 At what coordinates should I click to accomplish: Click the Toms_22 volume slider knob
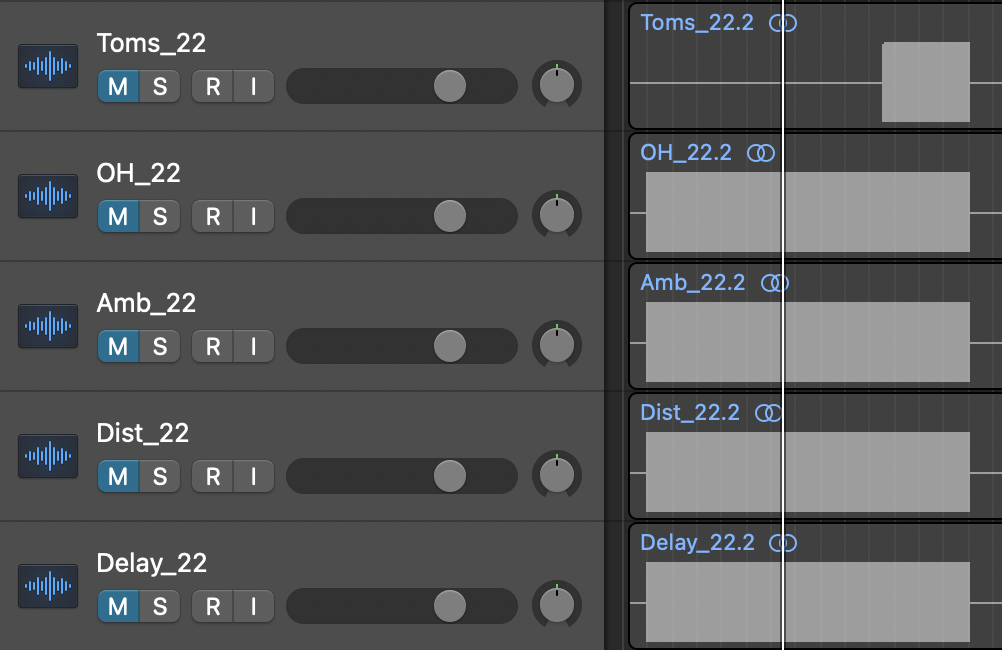click(450, 86)
